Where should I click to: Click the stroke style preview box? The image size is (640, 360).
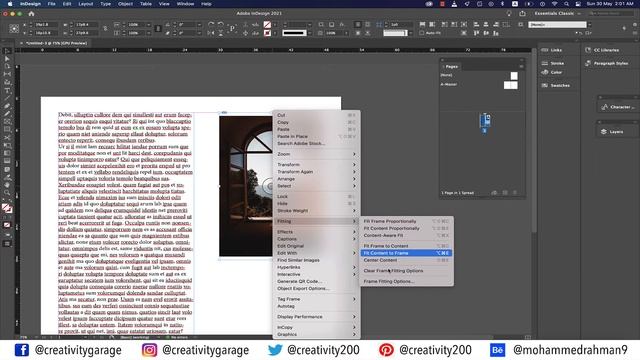coord(294,33)
